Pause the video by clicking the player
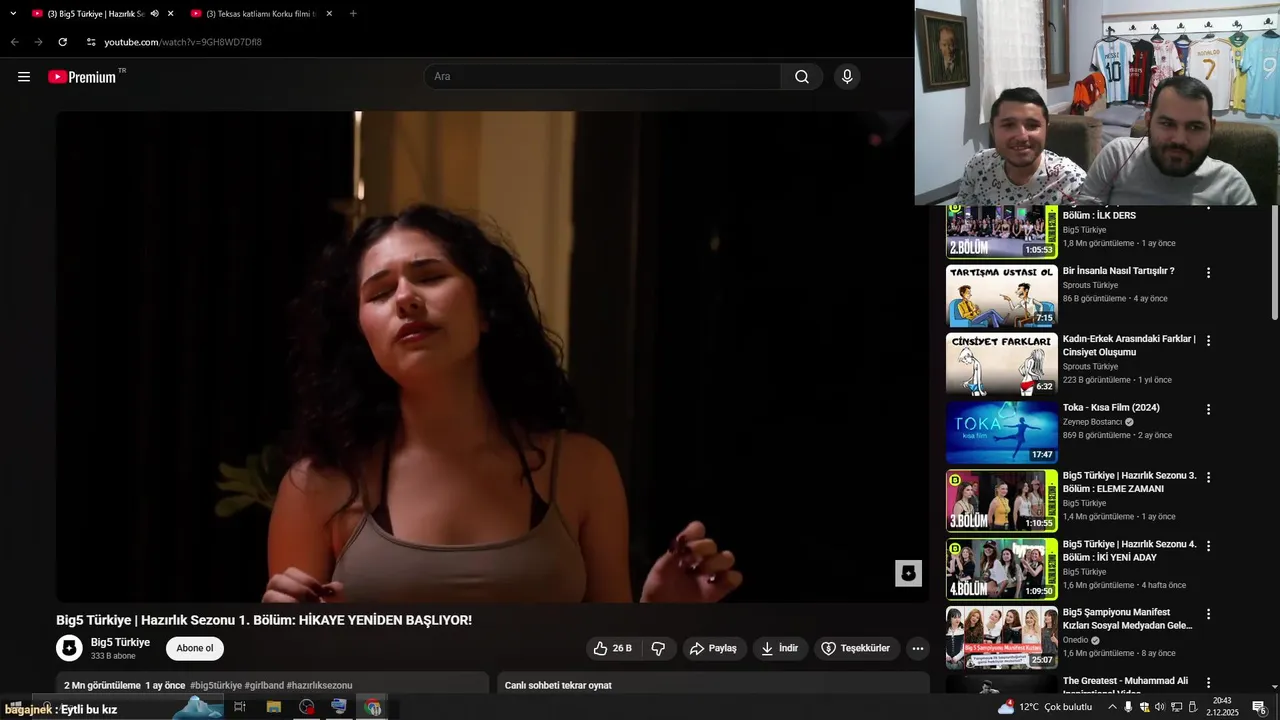The height and width of the screenshot is (720, 1280). click(492, 356)
